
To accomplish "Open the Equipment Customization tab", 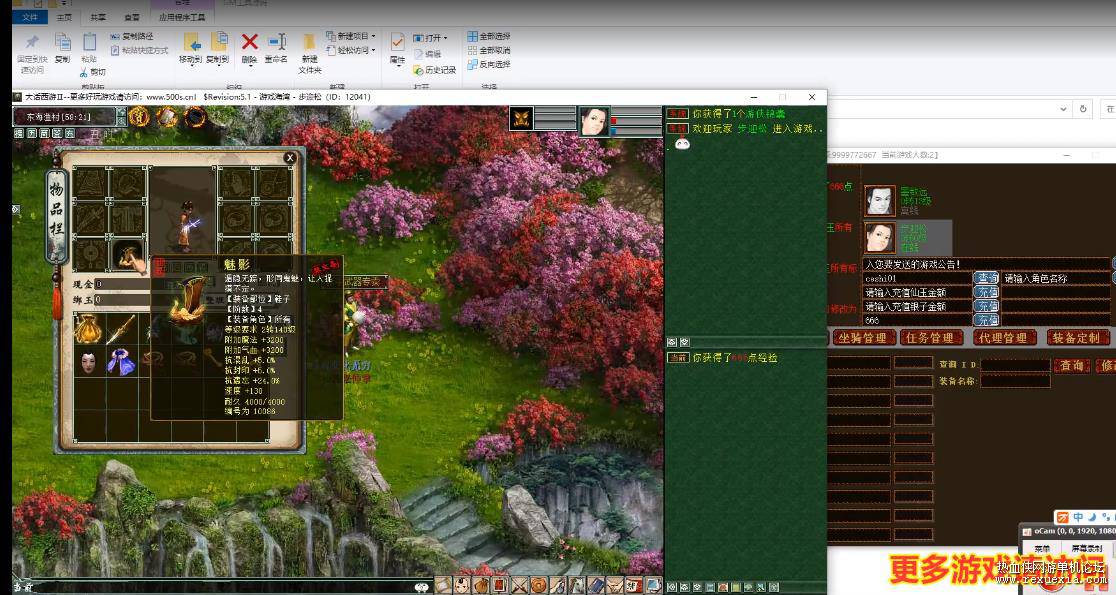I will tap(1076, 338).
